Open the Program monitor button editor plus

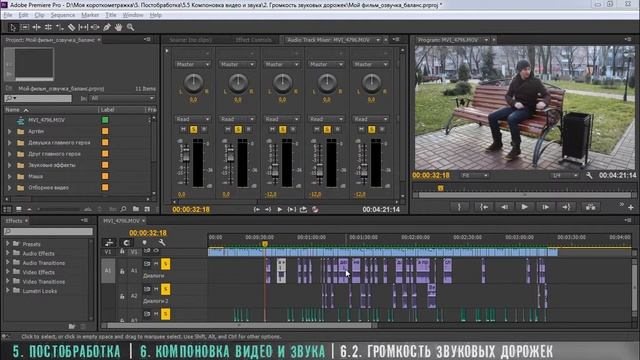[631, 207]
